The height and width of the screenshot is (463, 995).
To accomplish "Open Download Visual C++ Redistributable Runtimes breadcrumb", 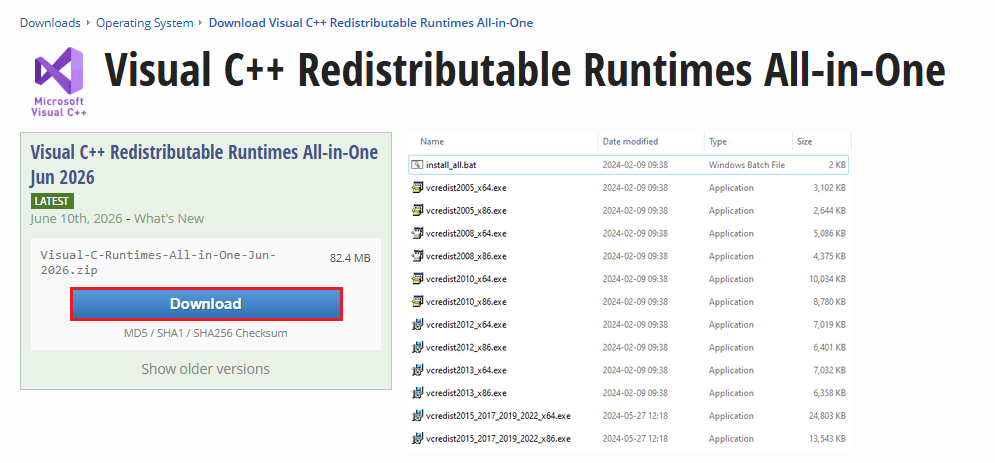I will (371, 23).
